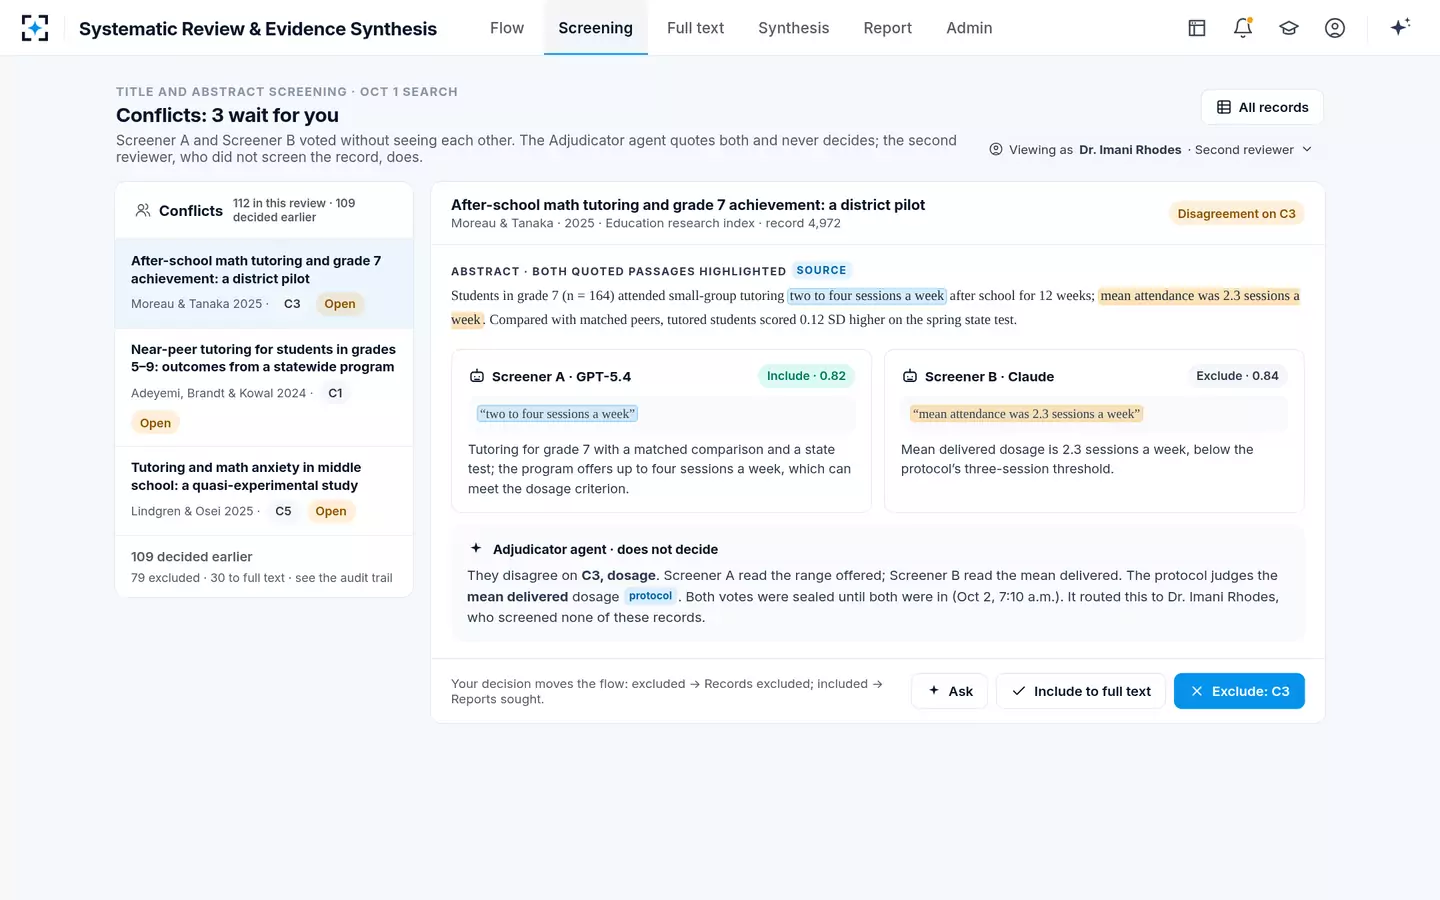Ask the adjudicator a question
The image size is (1440, 900).
pyautogui.click(x=950, y=691)
